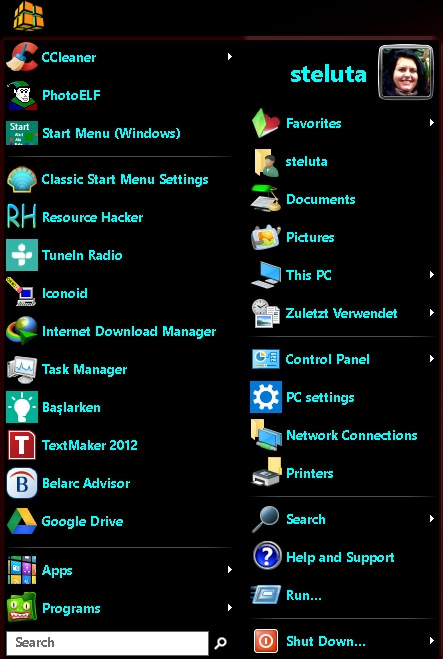Click the Başlarken lightbulb icon

point(22,407)
